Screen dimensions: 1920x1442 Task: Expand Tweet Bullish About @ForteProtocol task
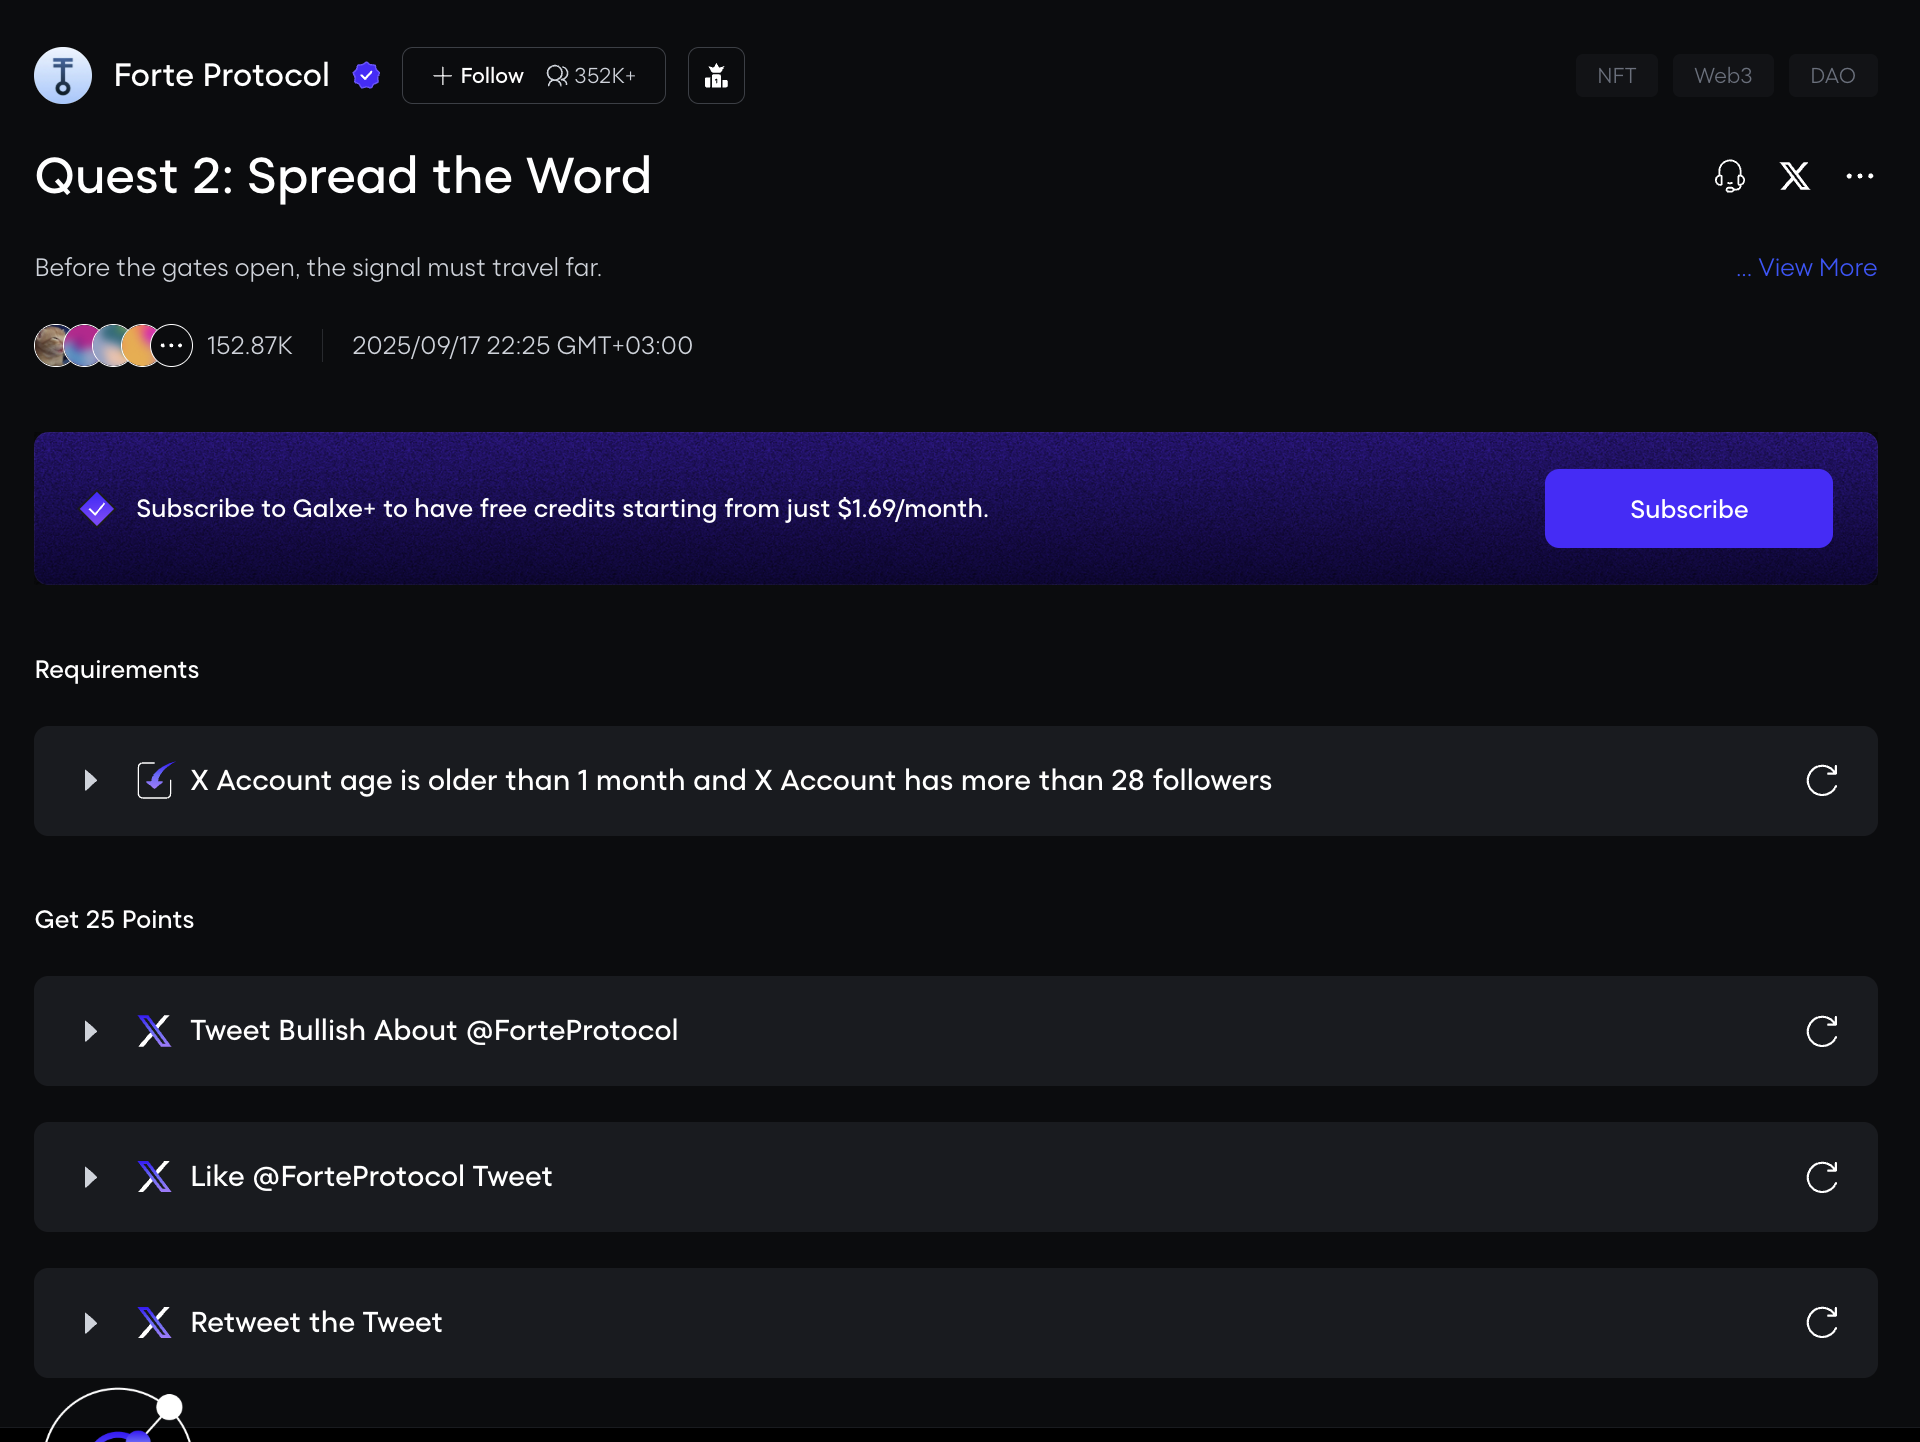click(90, 1031)
